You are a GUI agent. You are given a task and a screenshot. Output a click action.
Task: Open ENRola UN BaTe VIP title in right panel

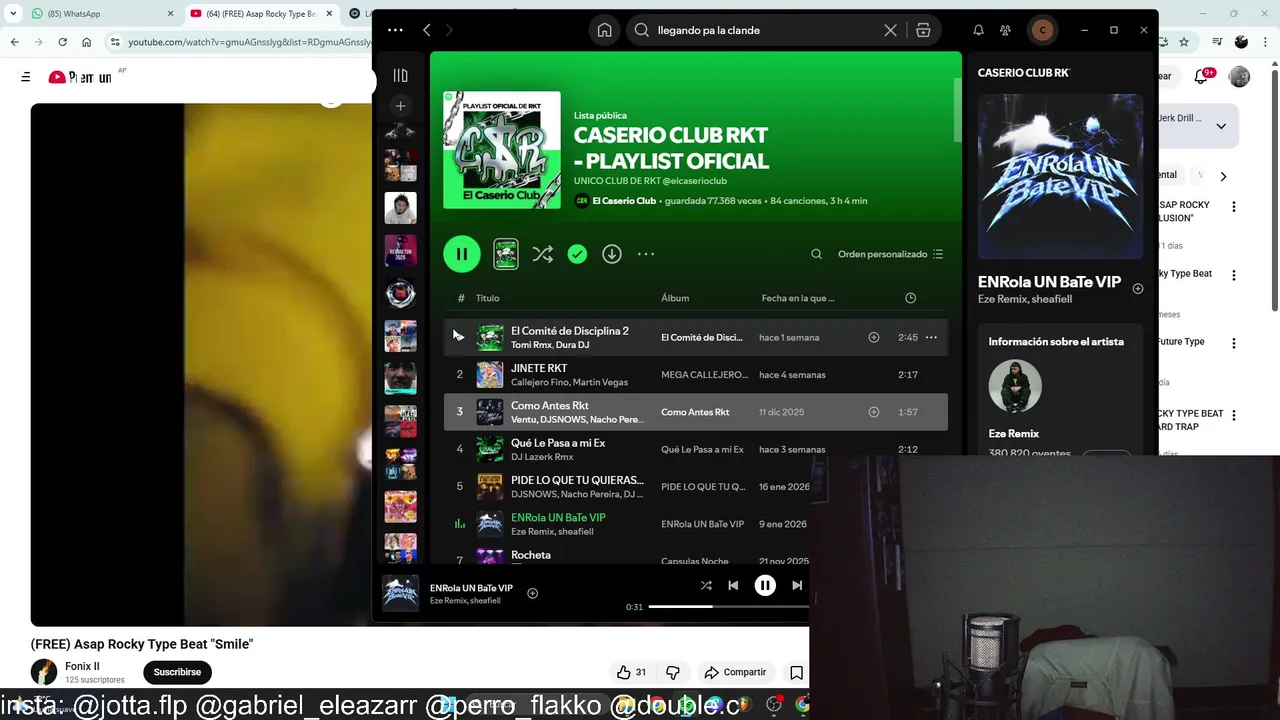[x=1049, y=282]
